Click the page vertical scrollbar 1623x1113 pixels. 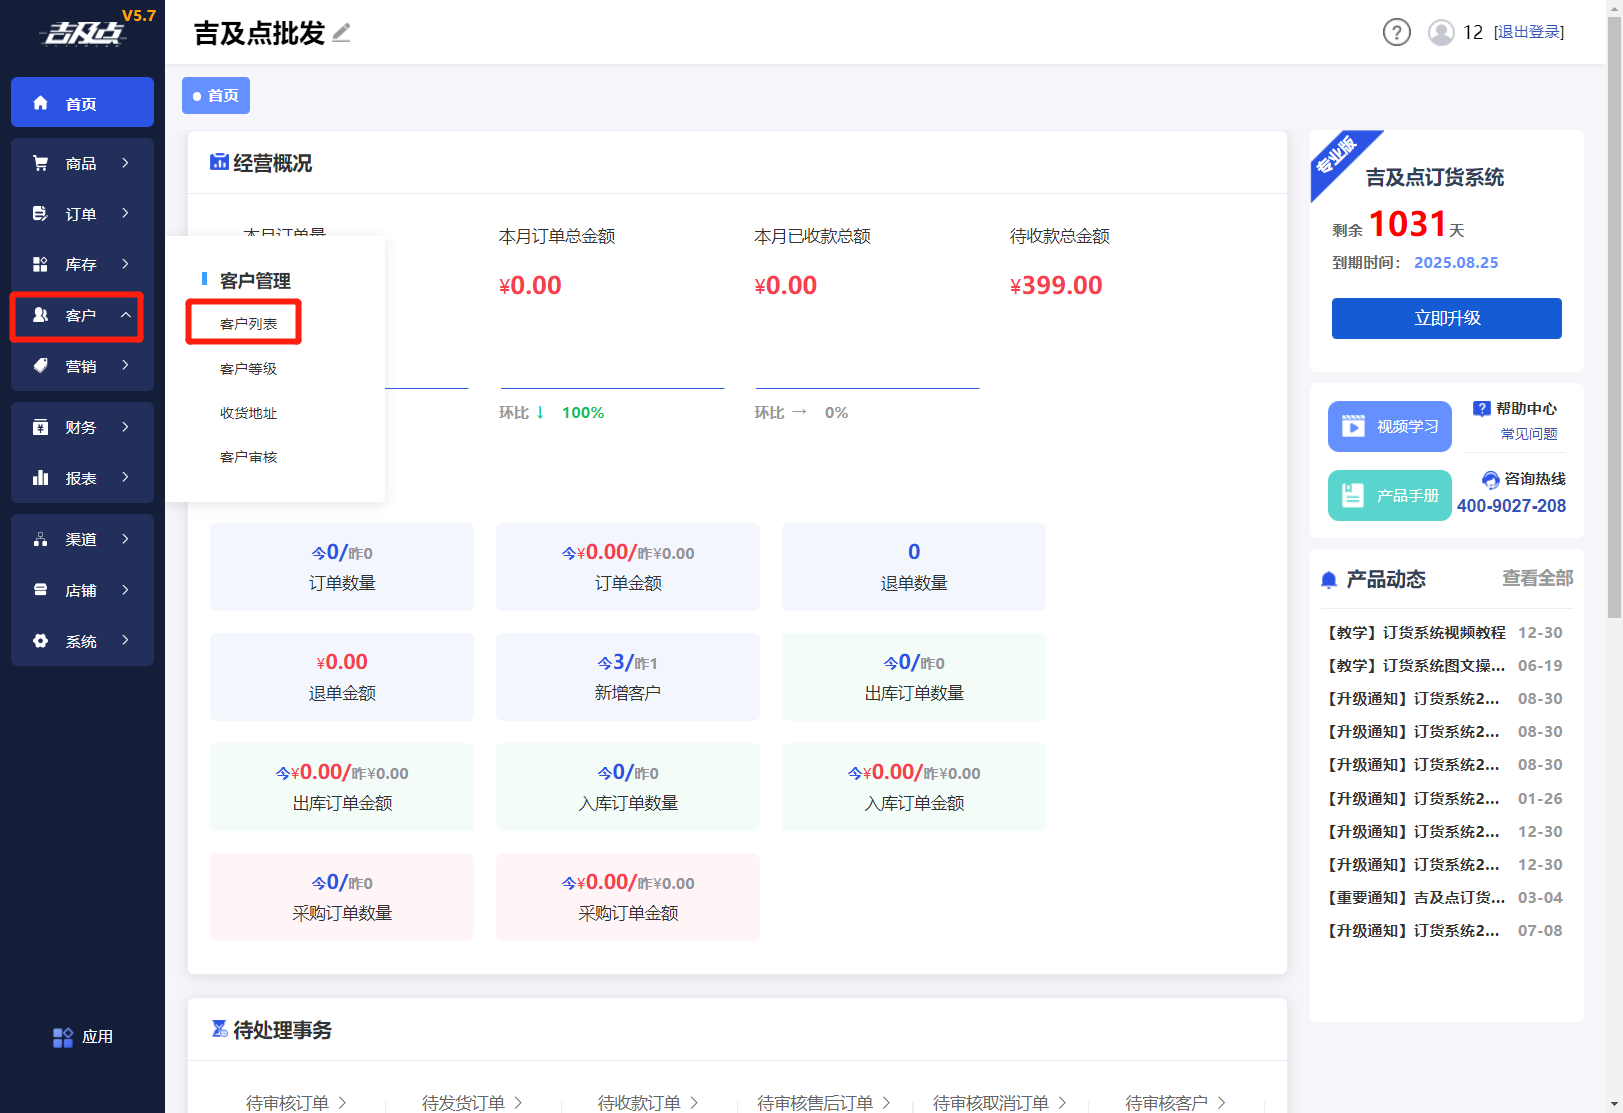click(1614, 300)
